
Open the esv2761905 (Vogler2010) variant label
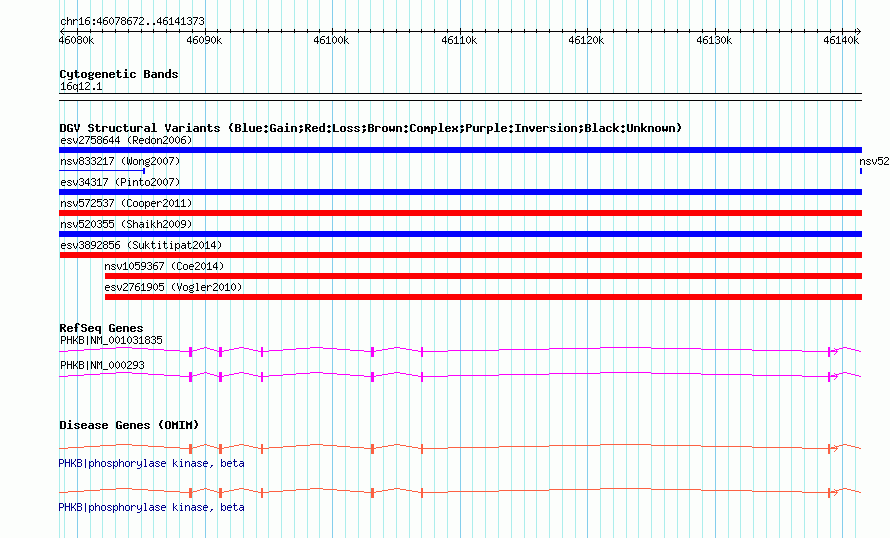[173, 287]
